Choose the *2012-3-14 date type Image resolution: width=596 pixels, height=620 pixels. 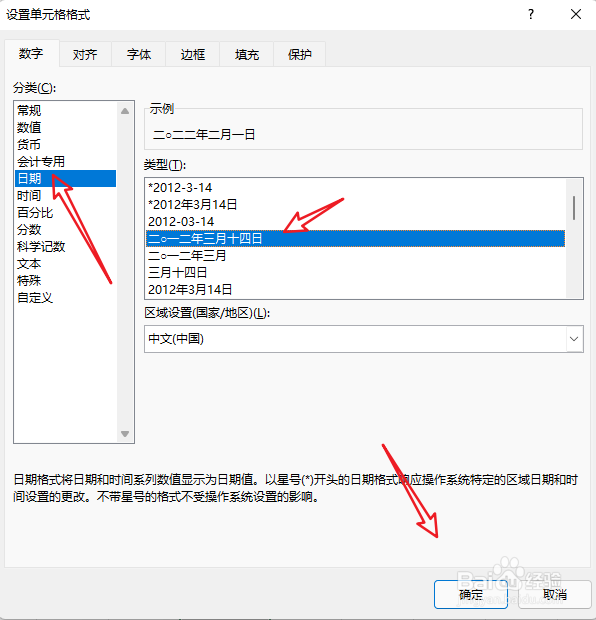356,187
